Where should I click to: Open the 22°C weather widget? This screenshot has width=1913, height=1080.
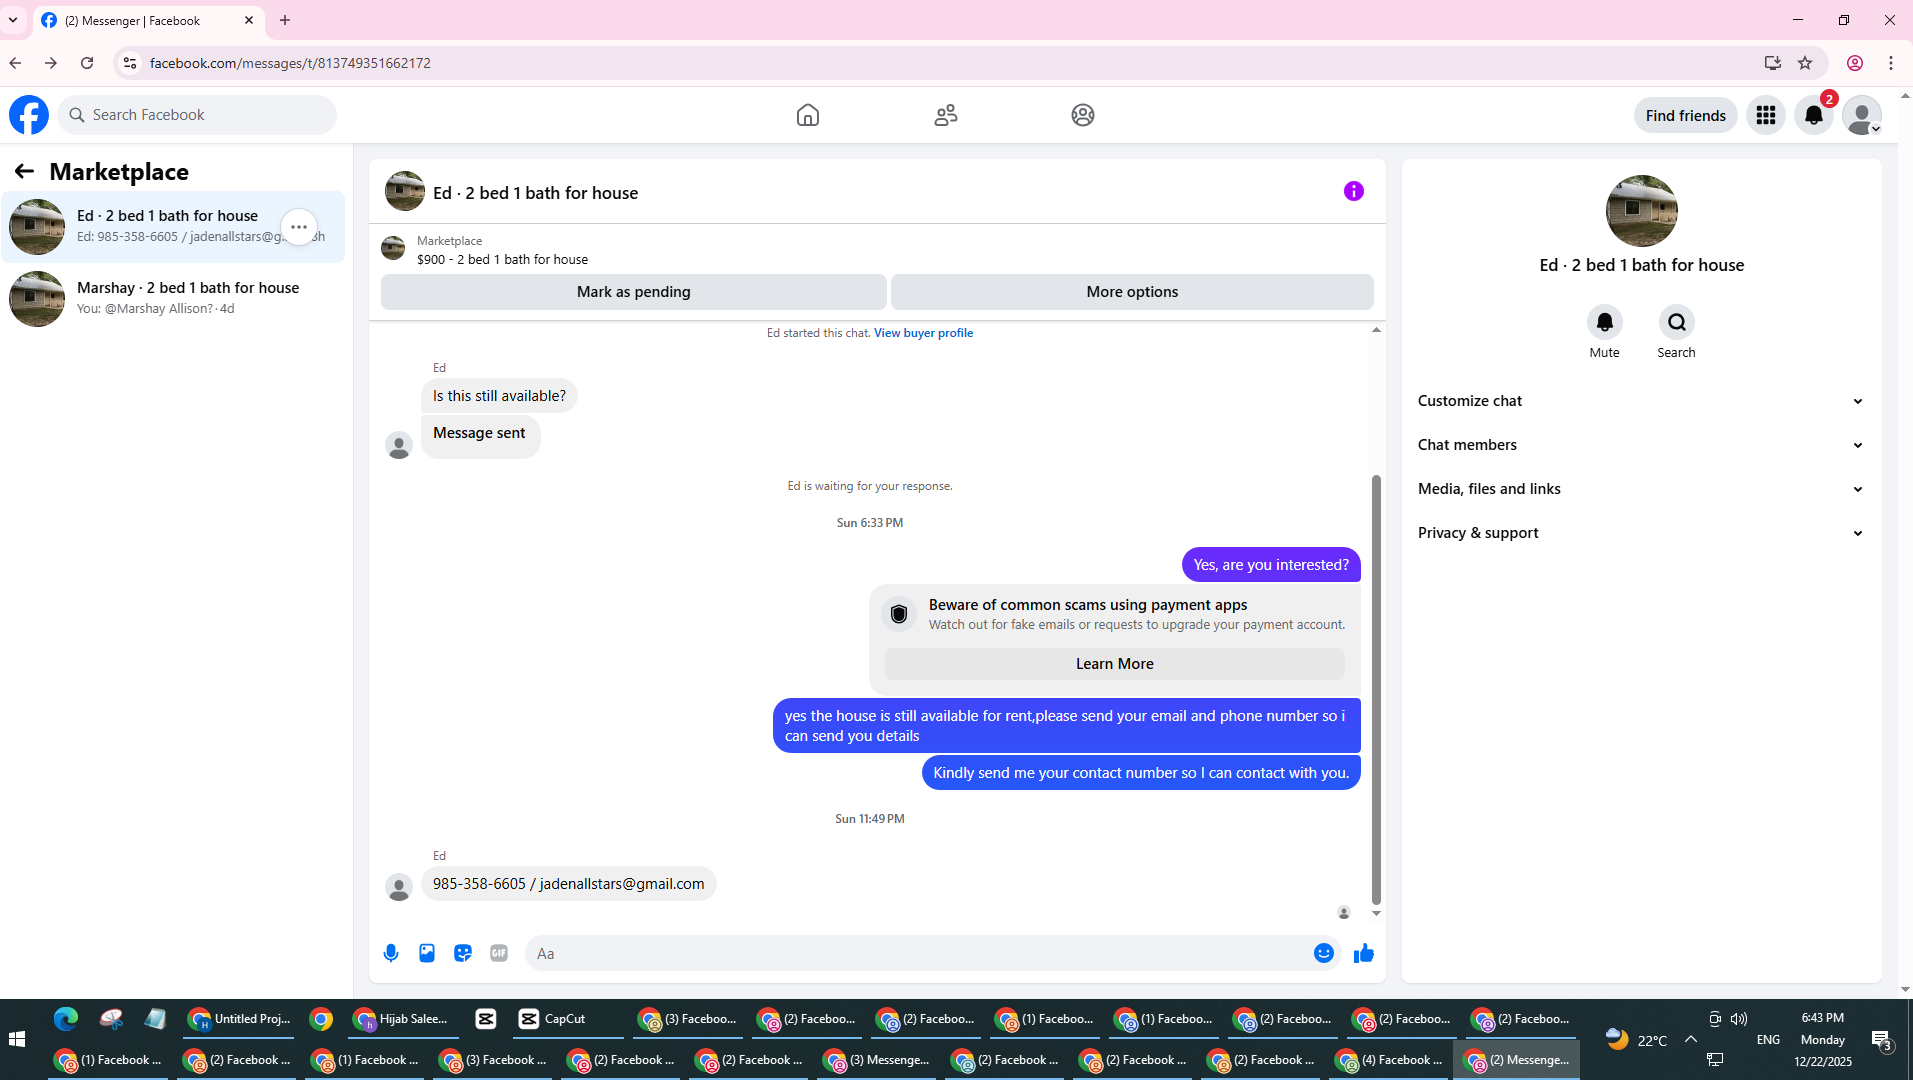[x=1636, y=1040]
